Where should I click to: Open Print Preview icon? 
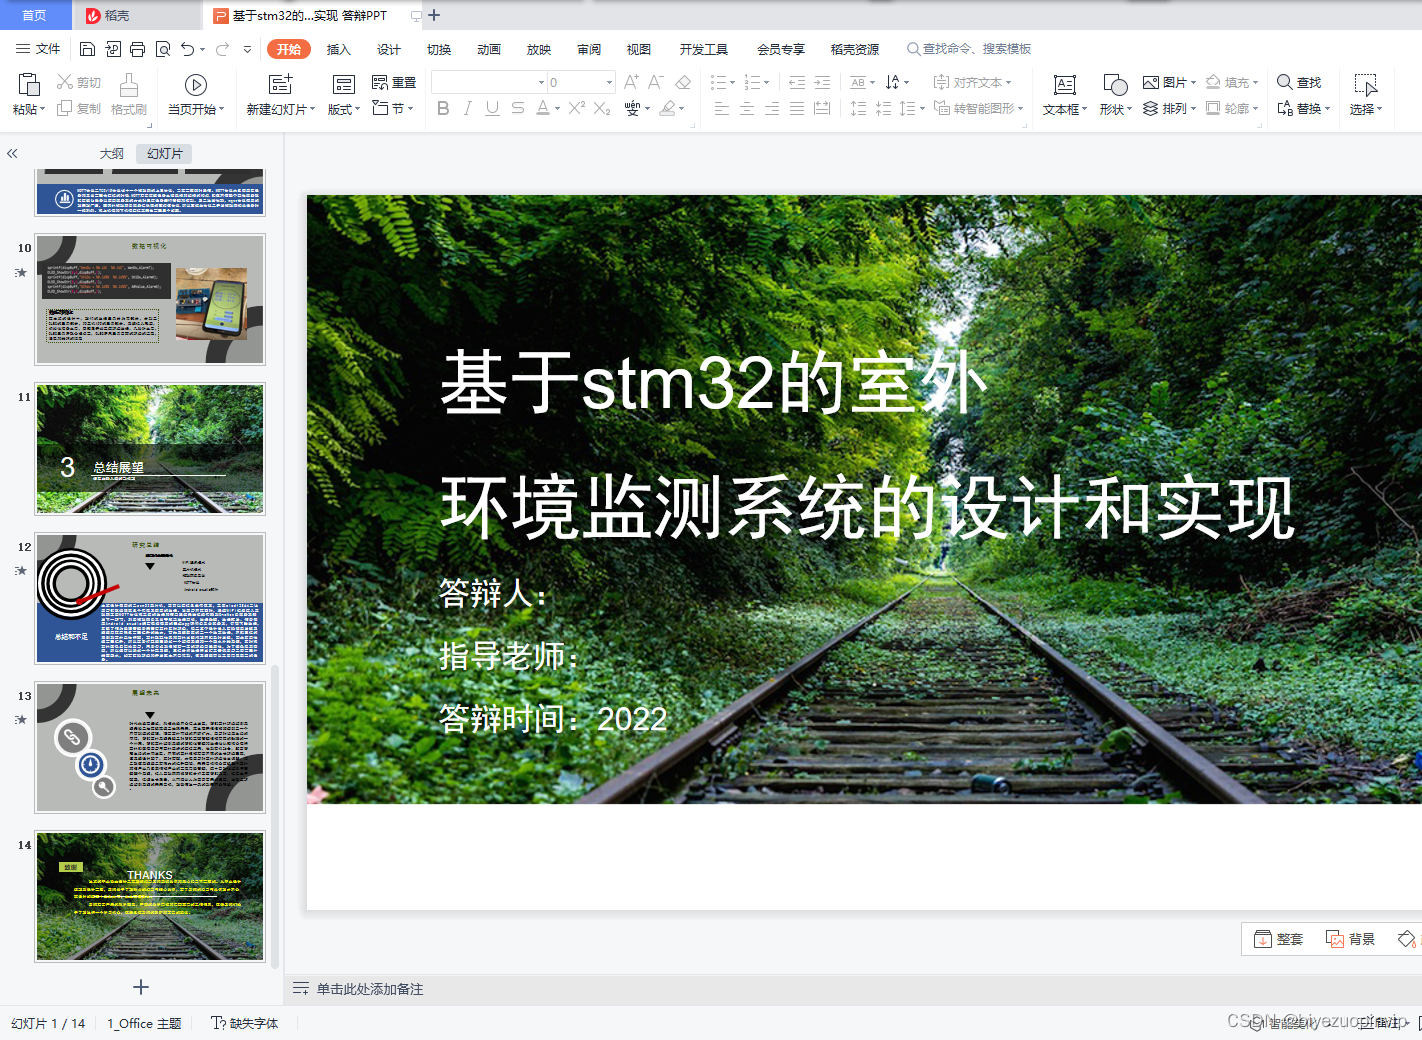(x=162, y=49)
